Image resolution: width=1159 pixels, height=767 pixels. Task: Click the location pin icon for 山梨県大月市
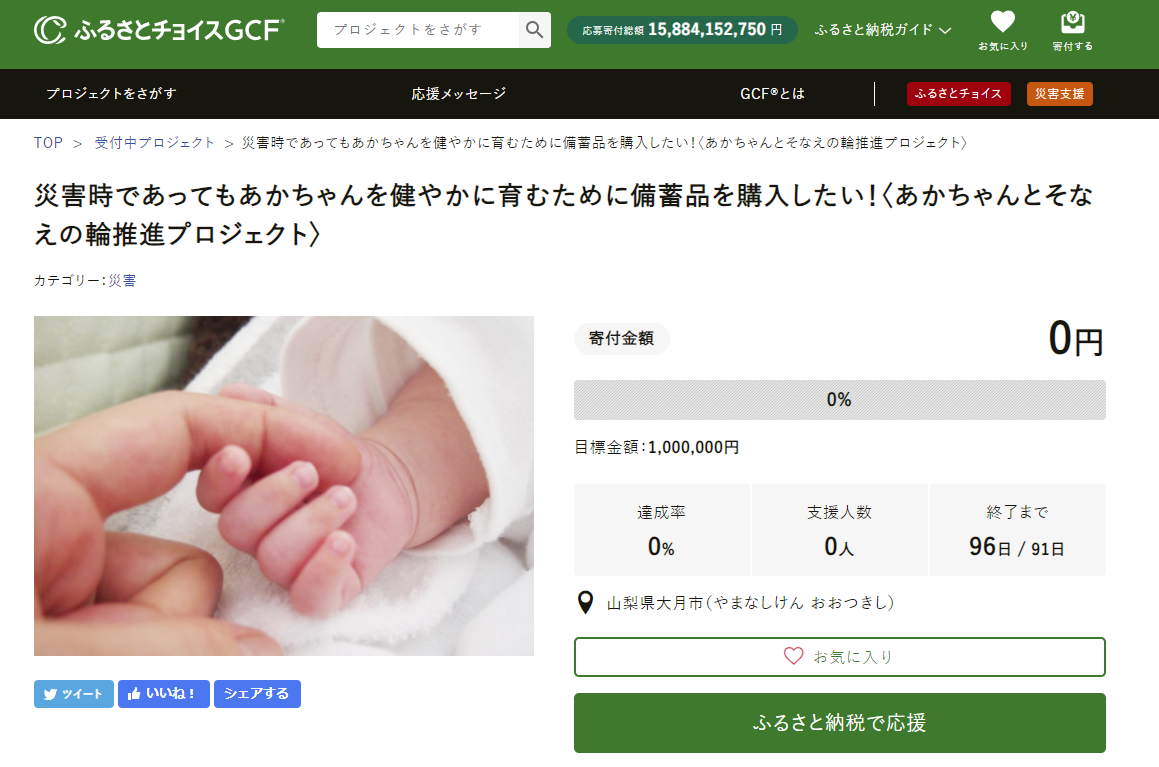click(585, 603)
